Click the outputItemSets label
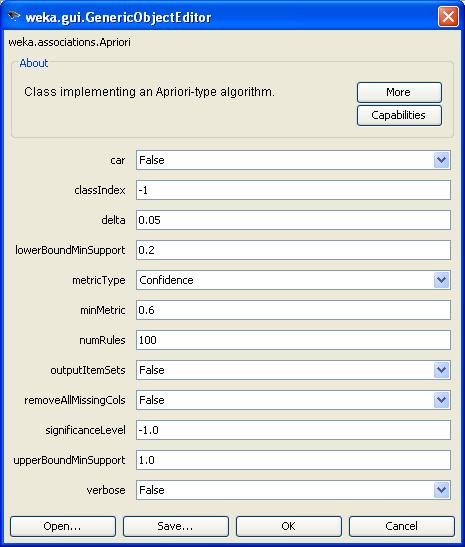This screenshot has width=465, height=547. (88, 370)
